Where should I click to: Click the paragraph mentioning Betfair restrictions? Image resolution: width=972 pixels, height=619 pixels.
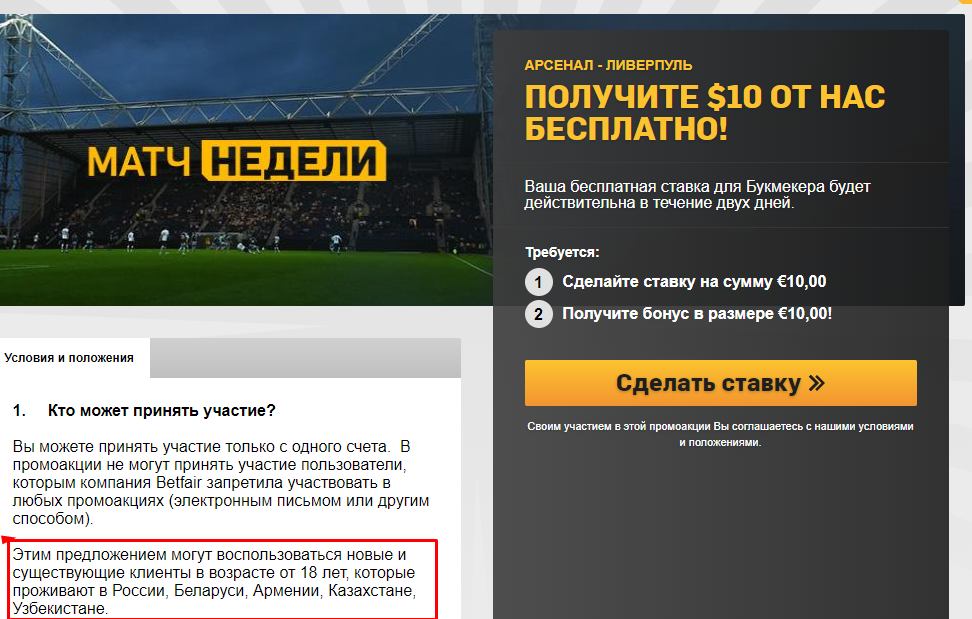[221, 483]
